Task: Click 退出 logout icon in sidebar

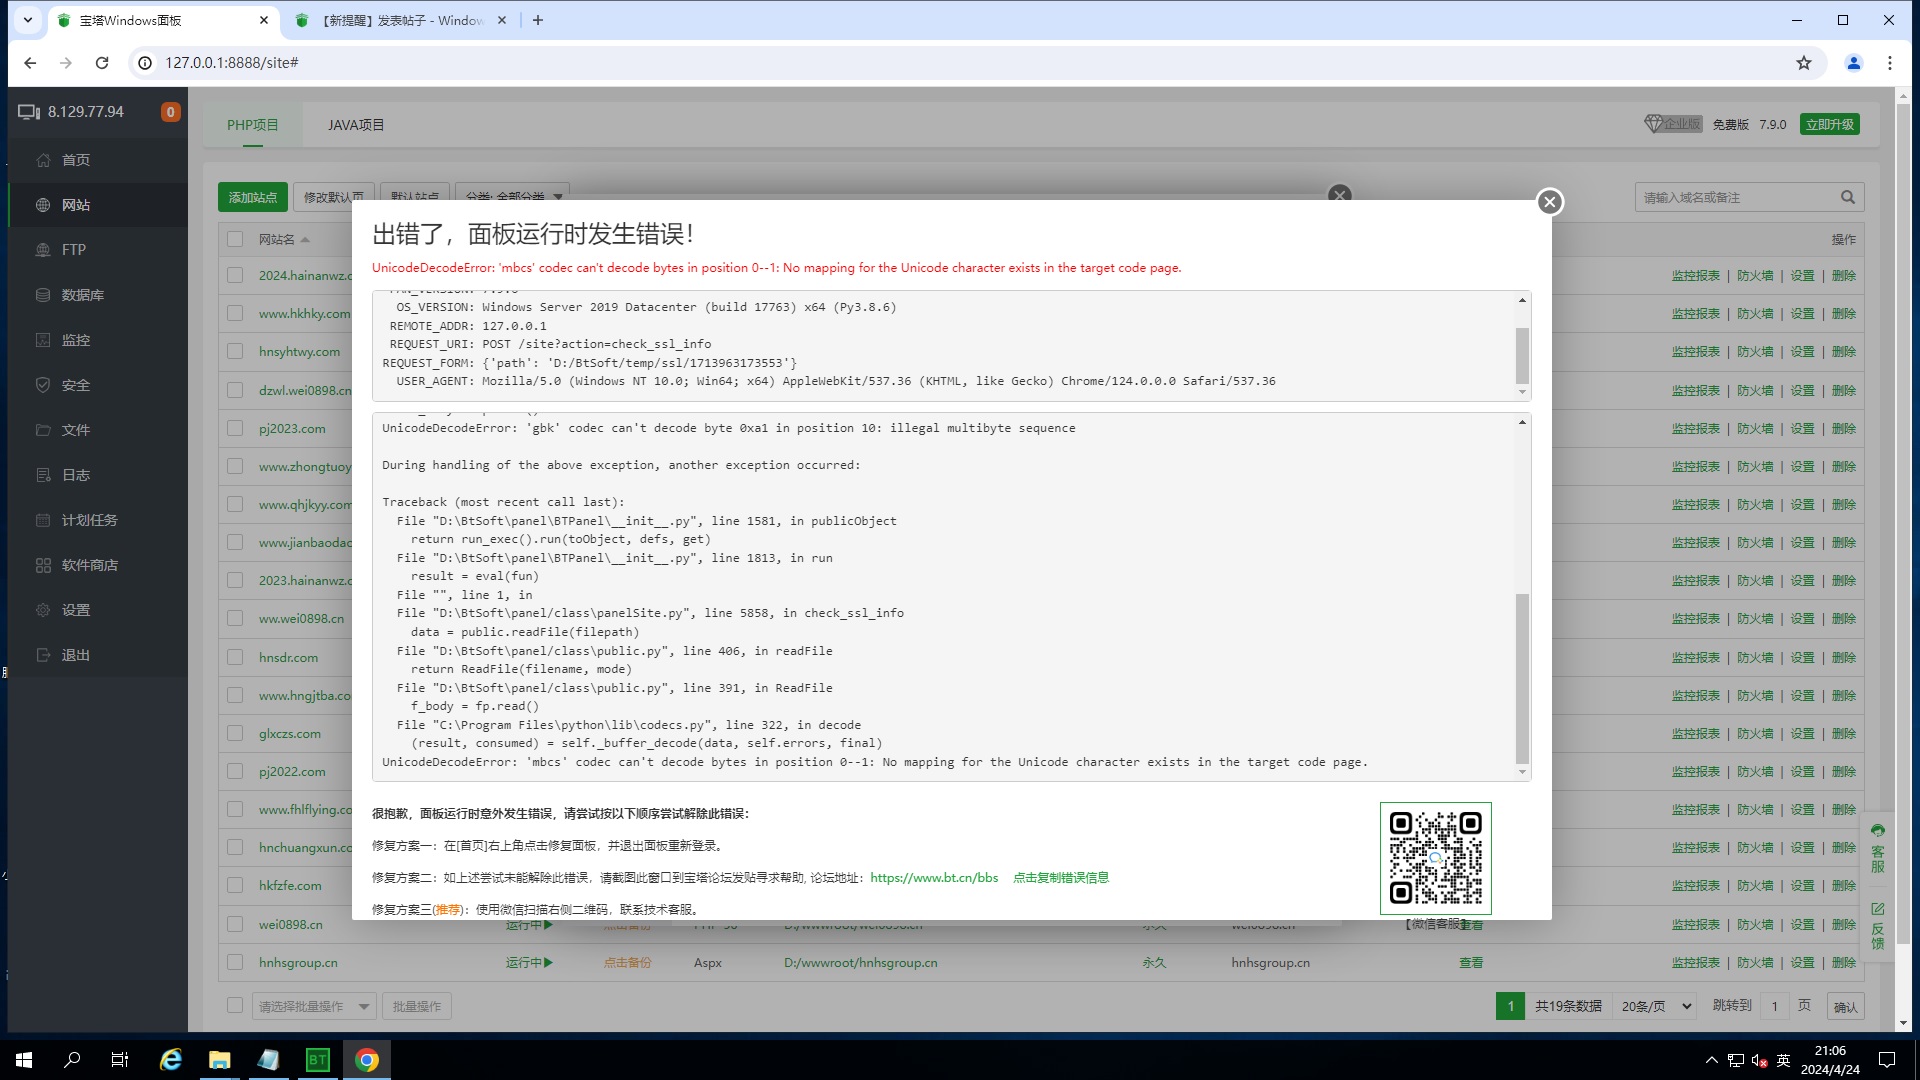Action: (x=43, y=655)
